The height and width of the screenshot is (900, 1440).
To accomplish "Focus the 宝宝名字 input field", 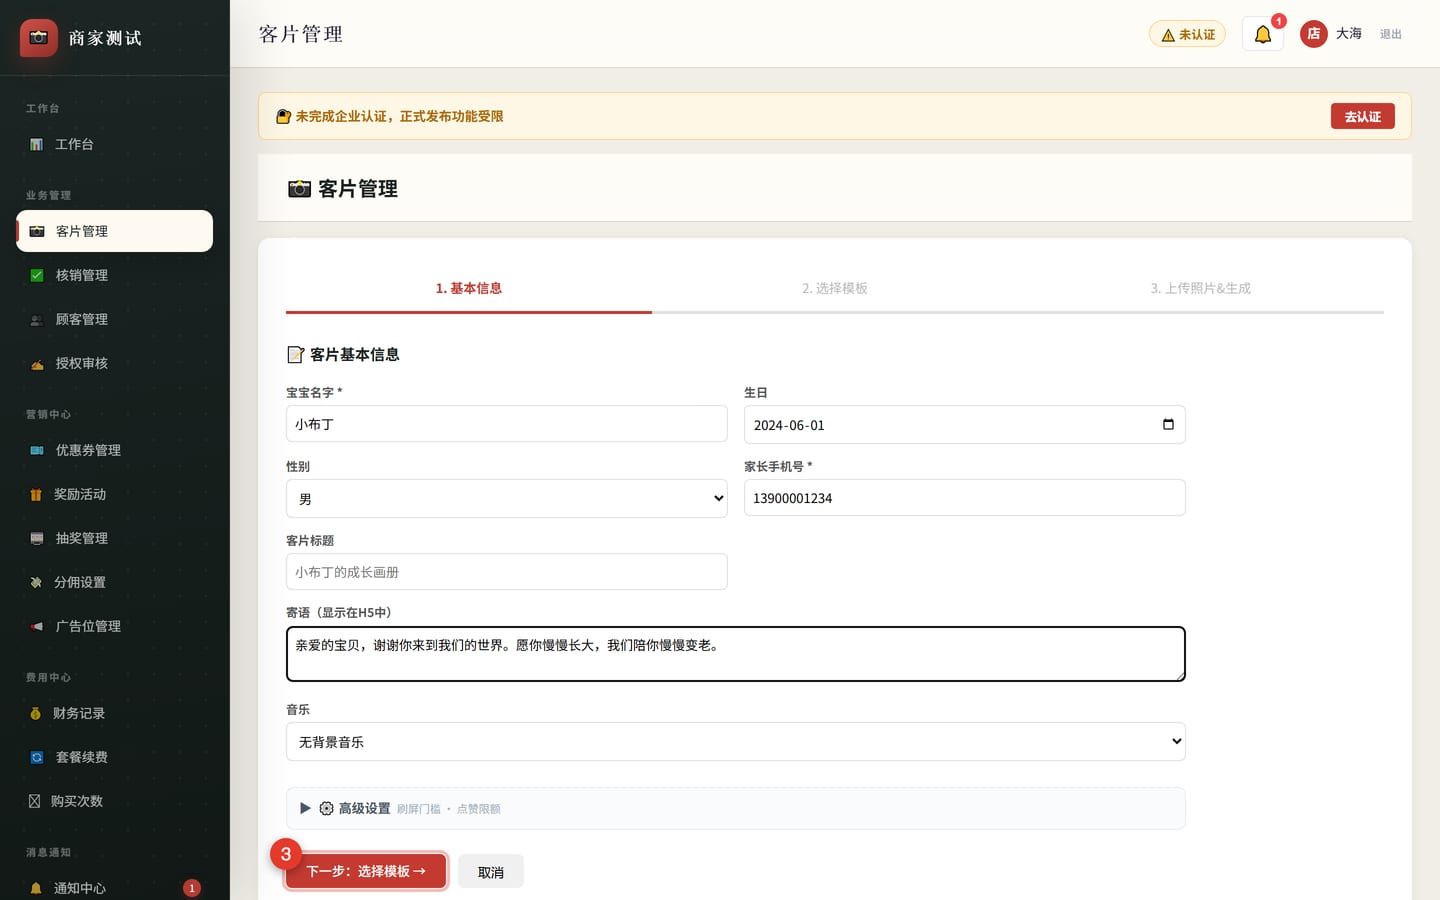I will pyautogui.click(x=506, y=424).
